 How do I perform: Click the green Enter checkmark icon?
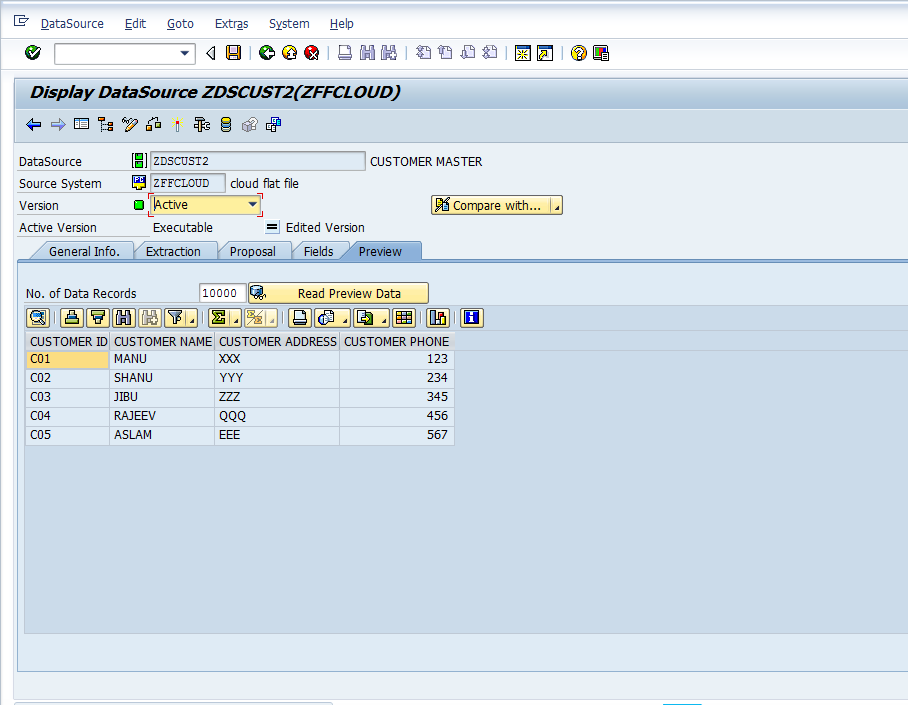[31, 52]
